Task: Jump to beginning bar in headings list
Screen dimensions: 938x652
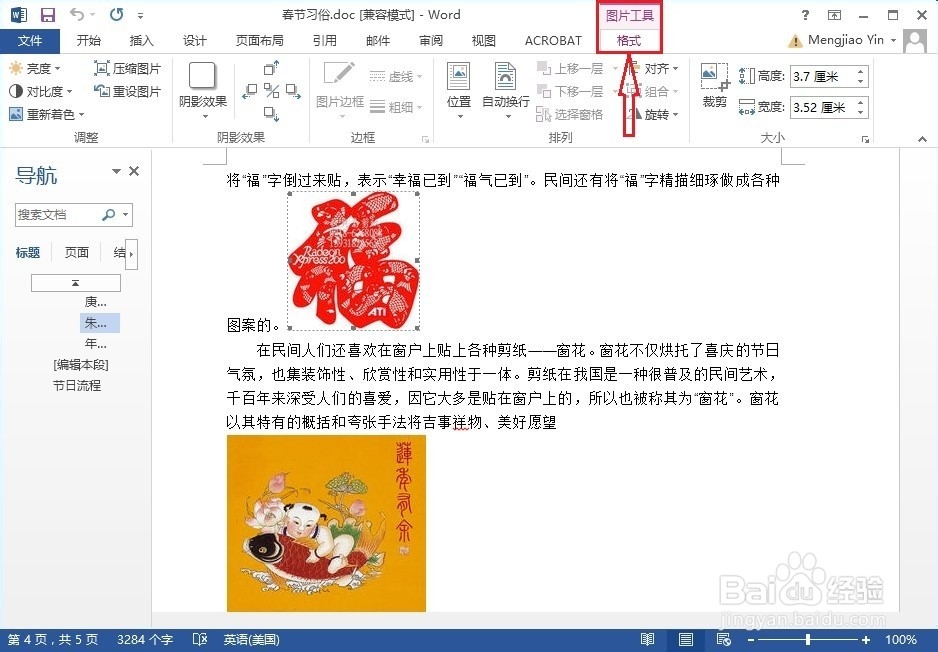Action: point(75,283)
